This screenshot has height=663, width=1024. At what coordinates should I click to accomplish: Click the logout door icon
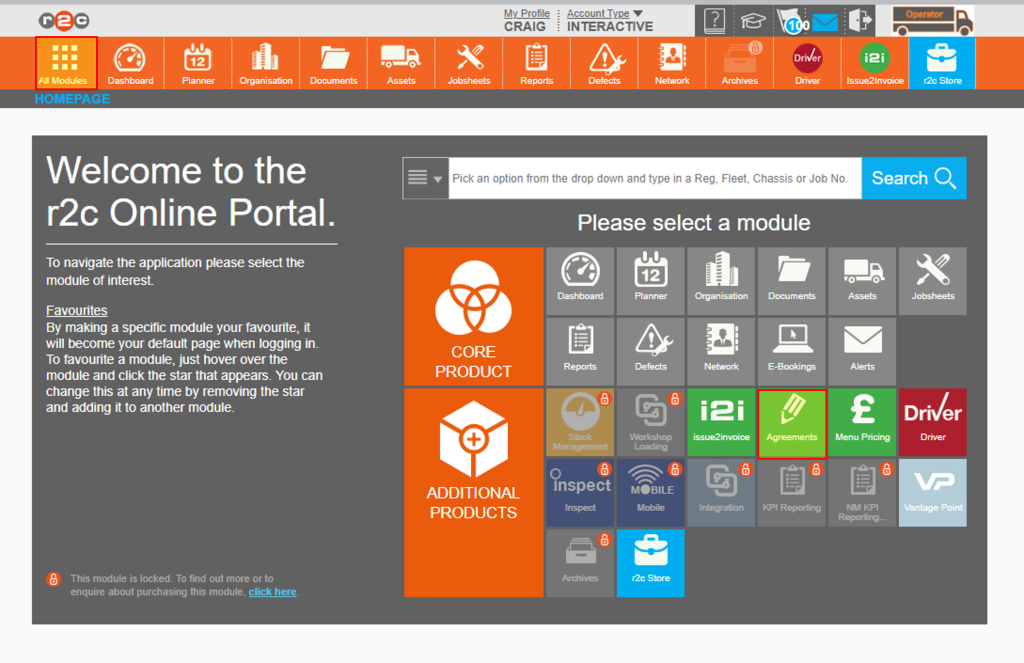[x=860, y=21]
